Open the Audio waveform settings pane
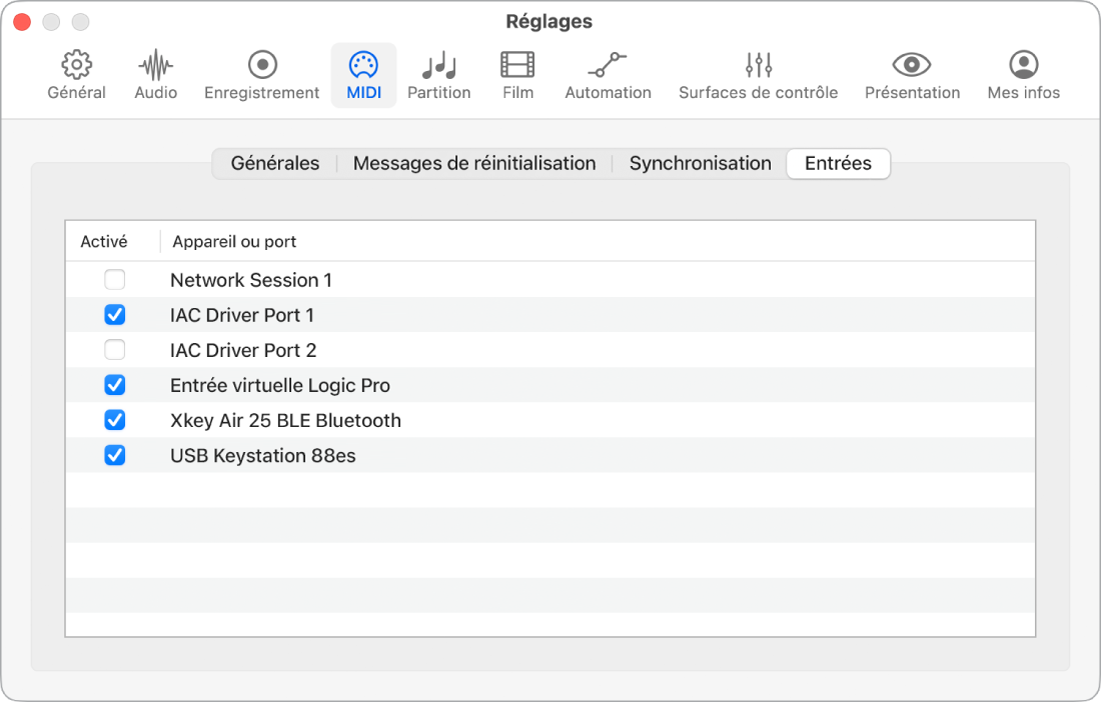The width and height of the screenshot is (1101, 702). tap(155, 66)
